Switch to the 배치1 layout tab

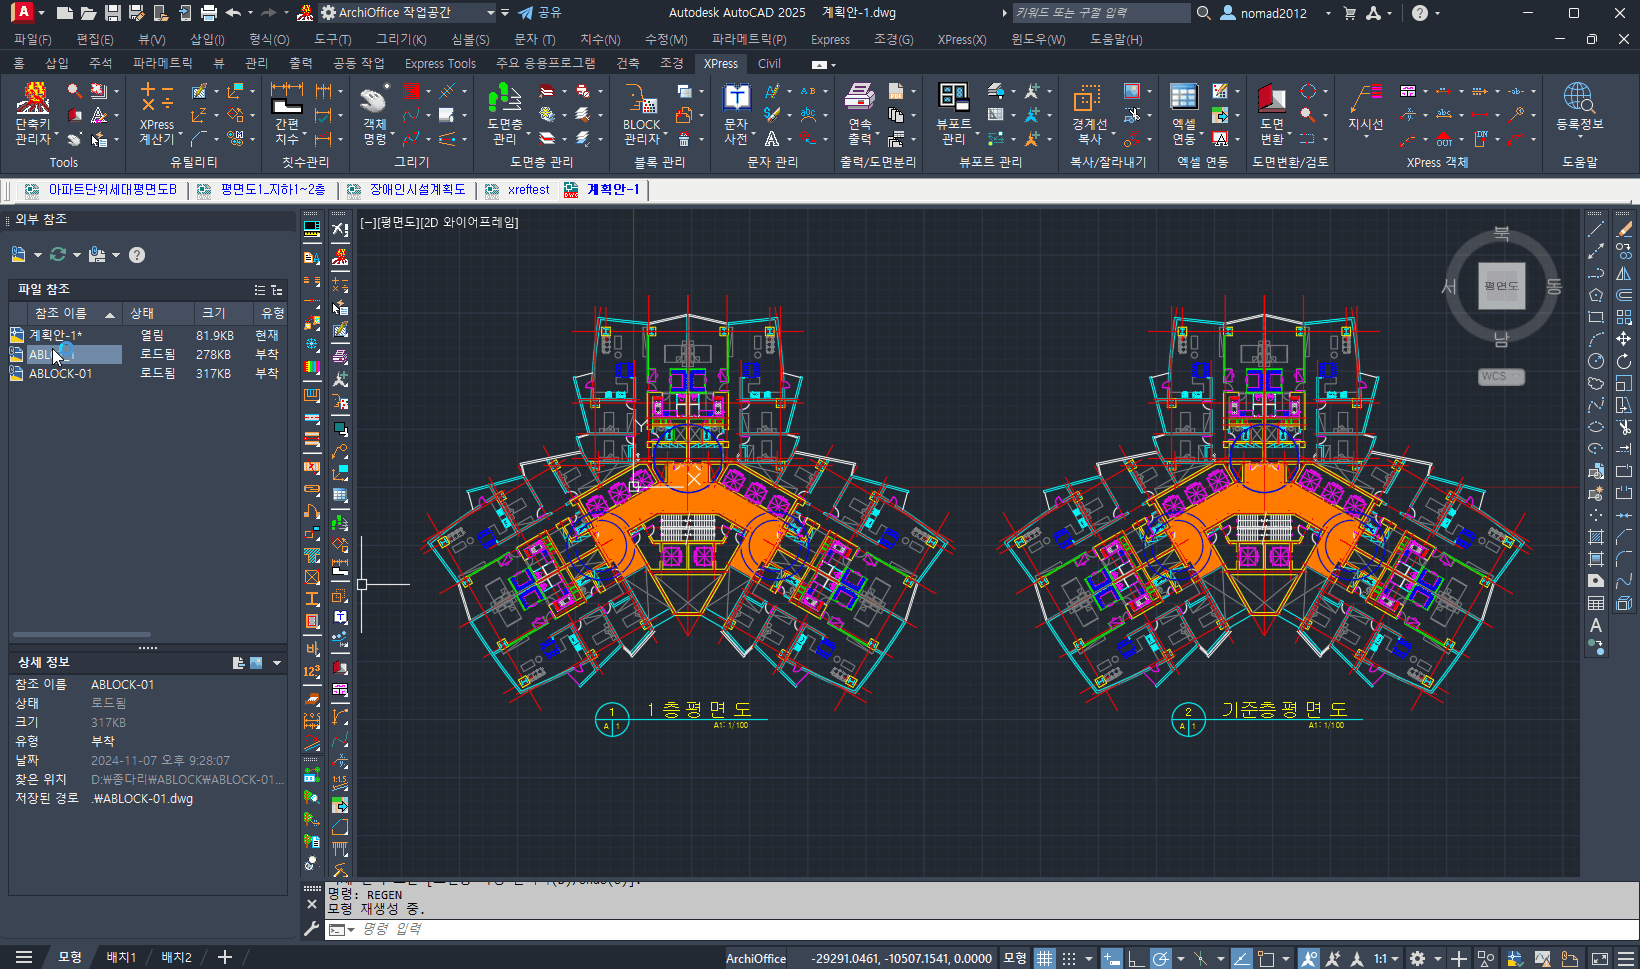[121, 957]
